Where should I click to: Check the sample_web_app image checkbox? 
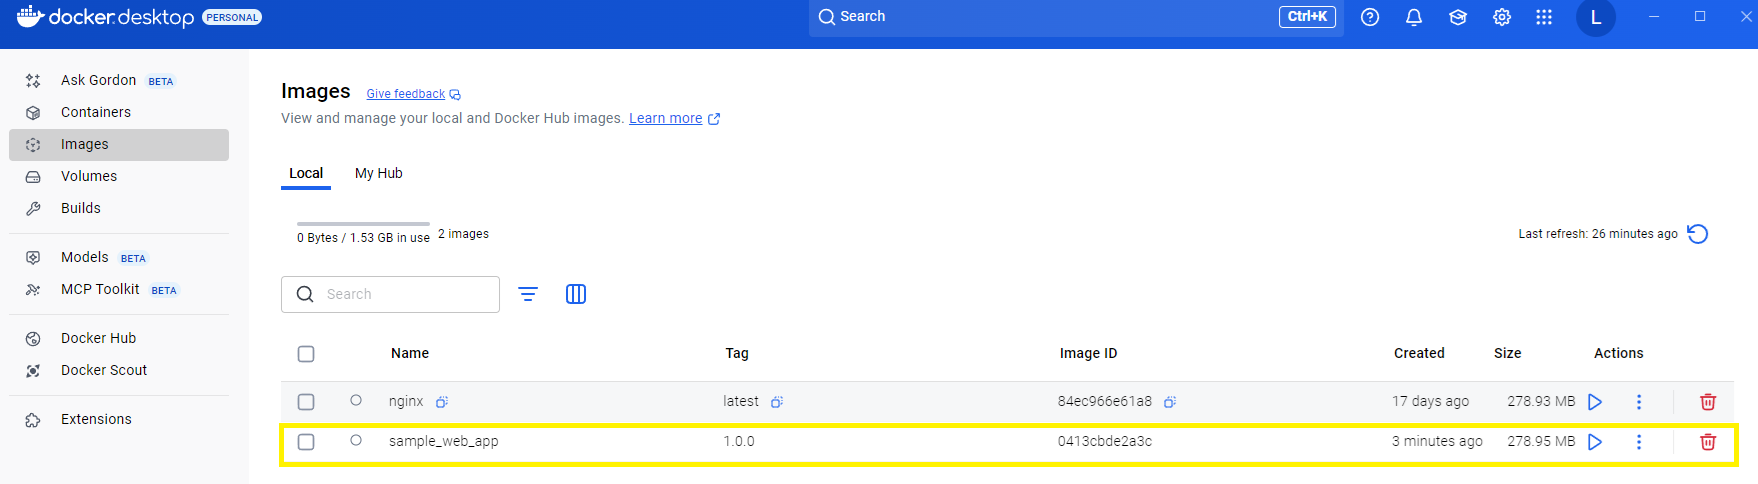click(x=306, y=442)
